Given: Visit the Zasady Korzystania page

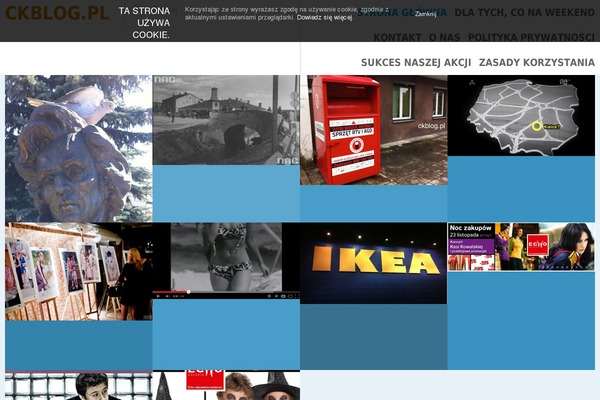Looking at the screenshot, I should pyautogui.click(x=537, y=62).
